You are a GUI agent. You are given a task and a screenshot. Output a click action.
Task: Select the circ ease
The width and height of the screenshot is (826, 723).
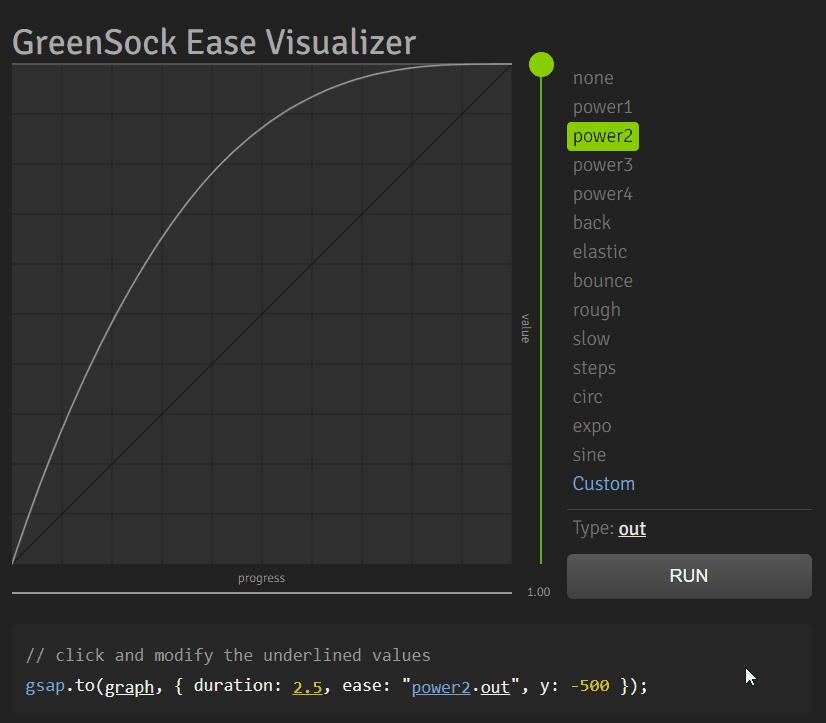(587, 397)
